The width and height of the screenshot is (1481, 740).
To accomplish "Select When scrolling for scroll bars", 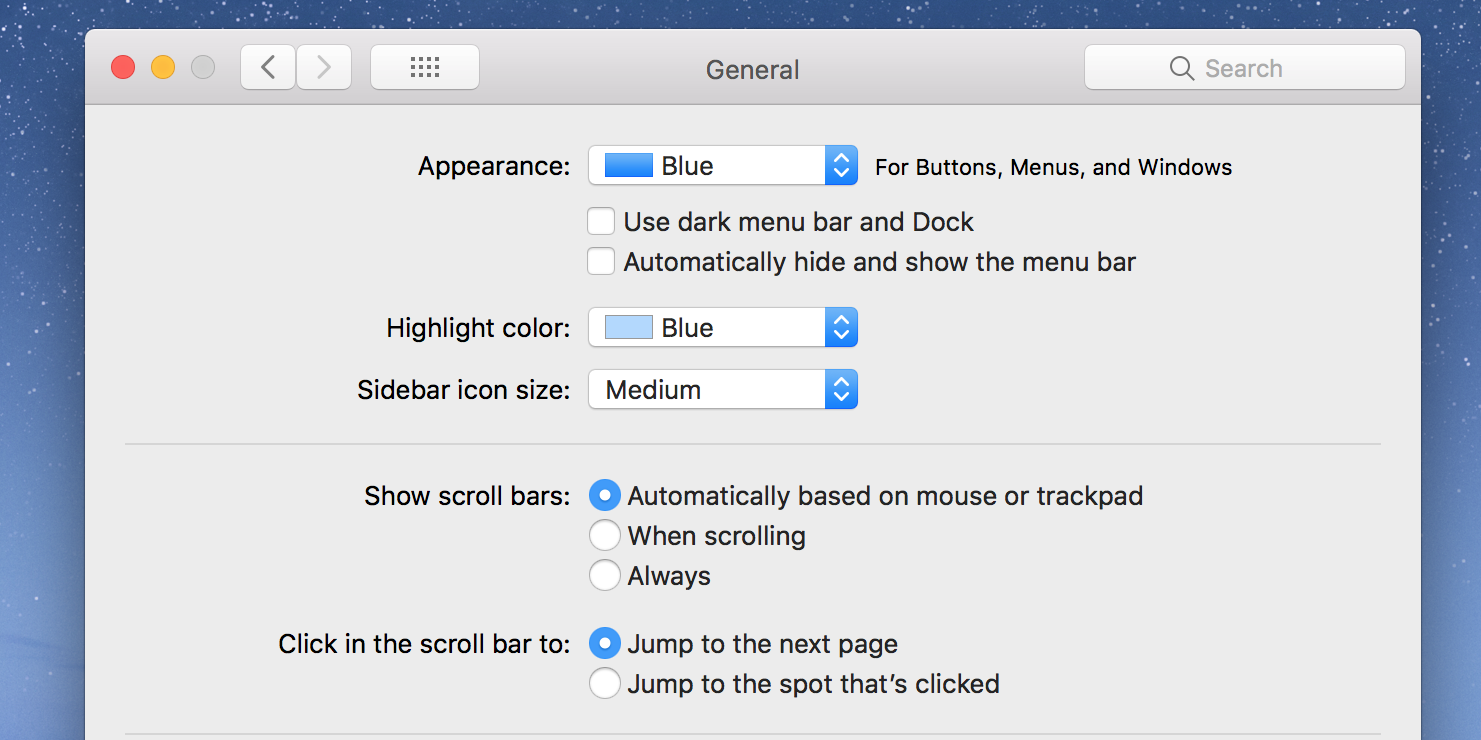I will click(x=604, y=536).
